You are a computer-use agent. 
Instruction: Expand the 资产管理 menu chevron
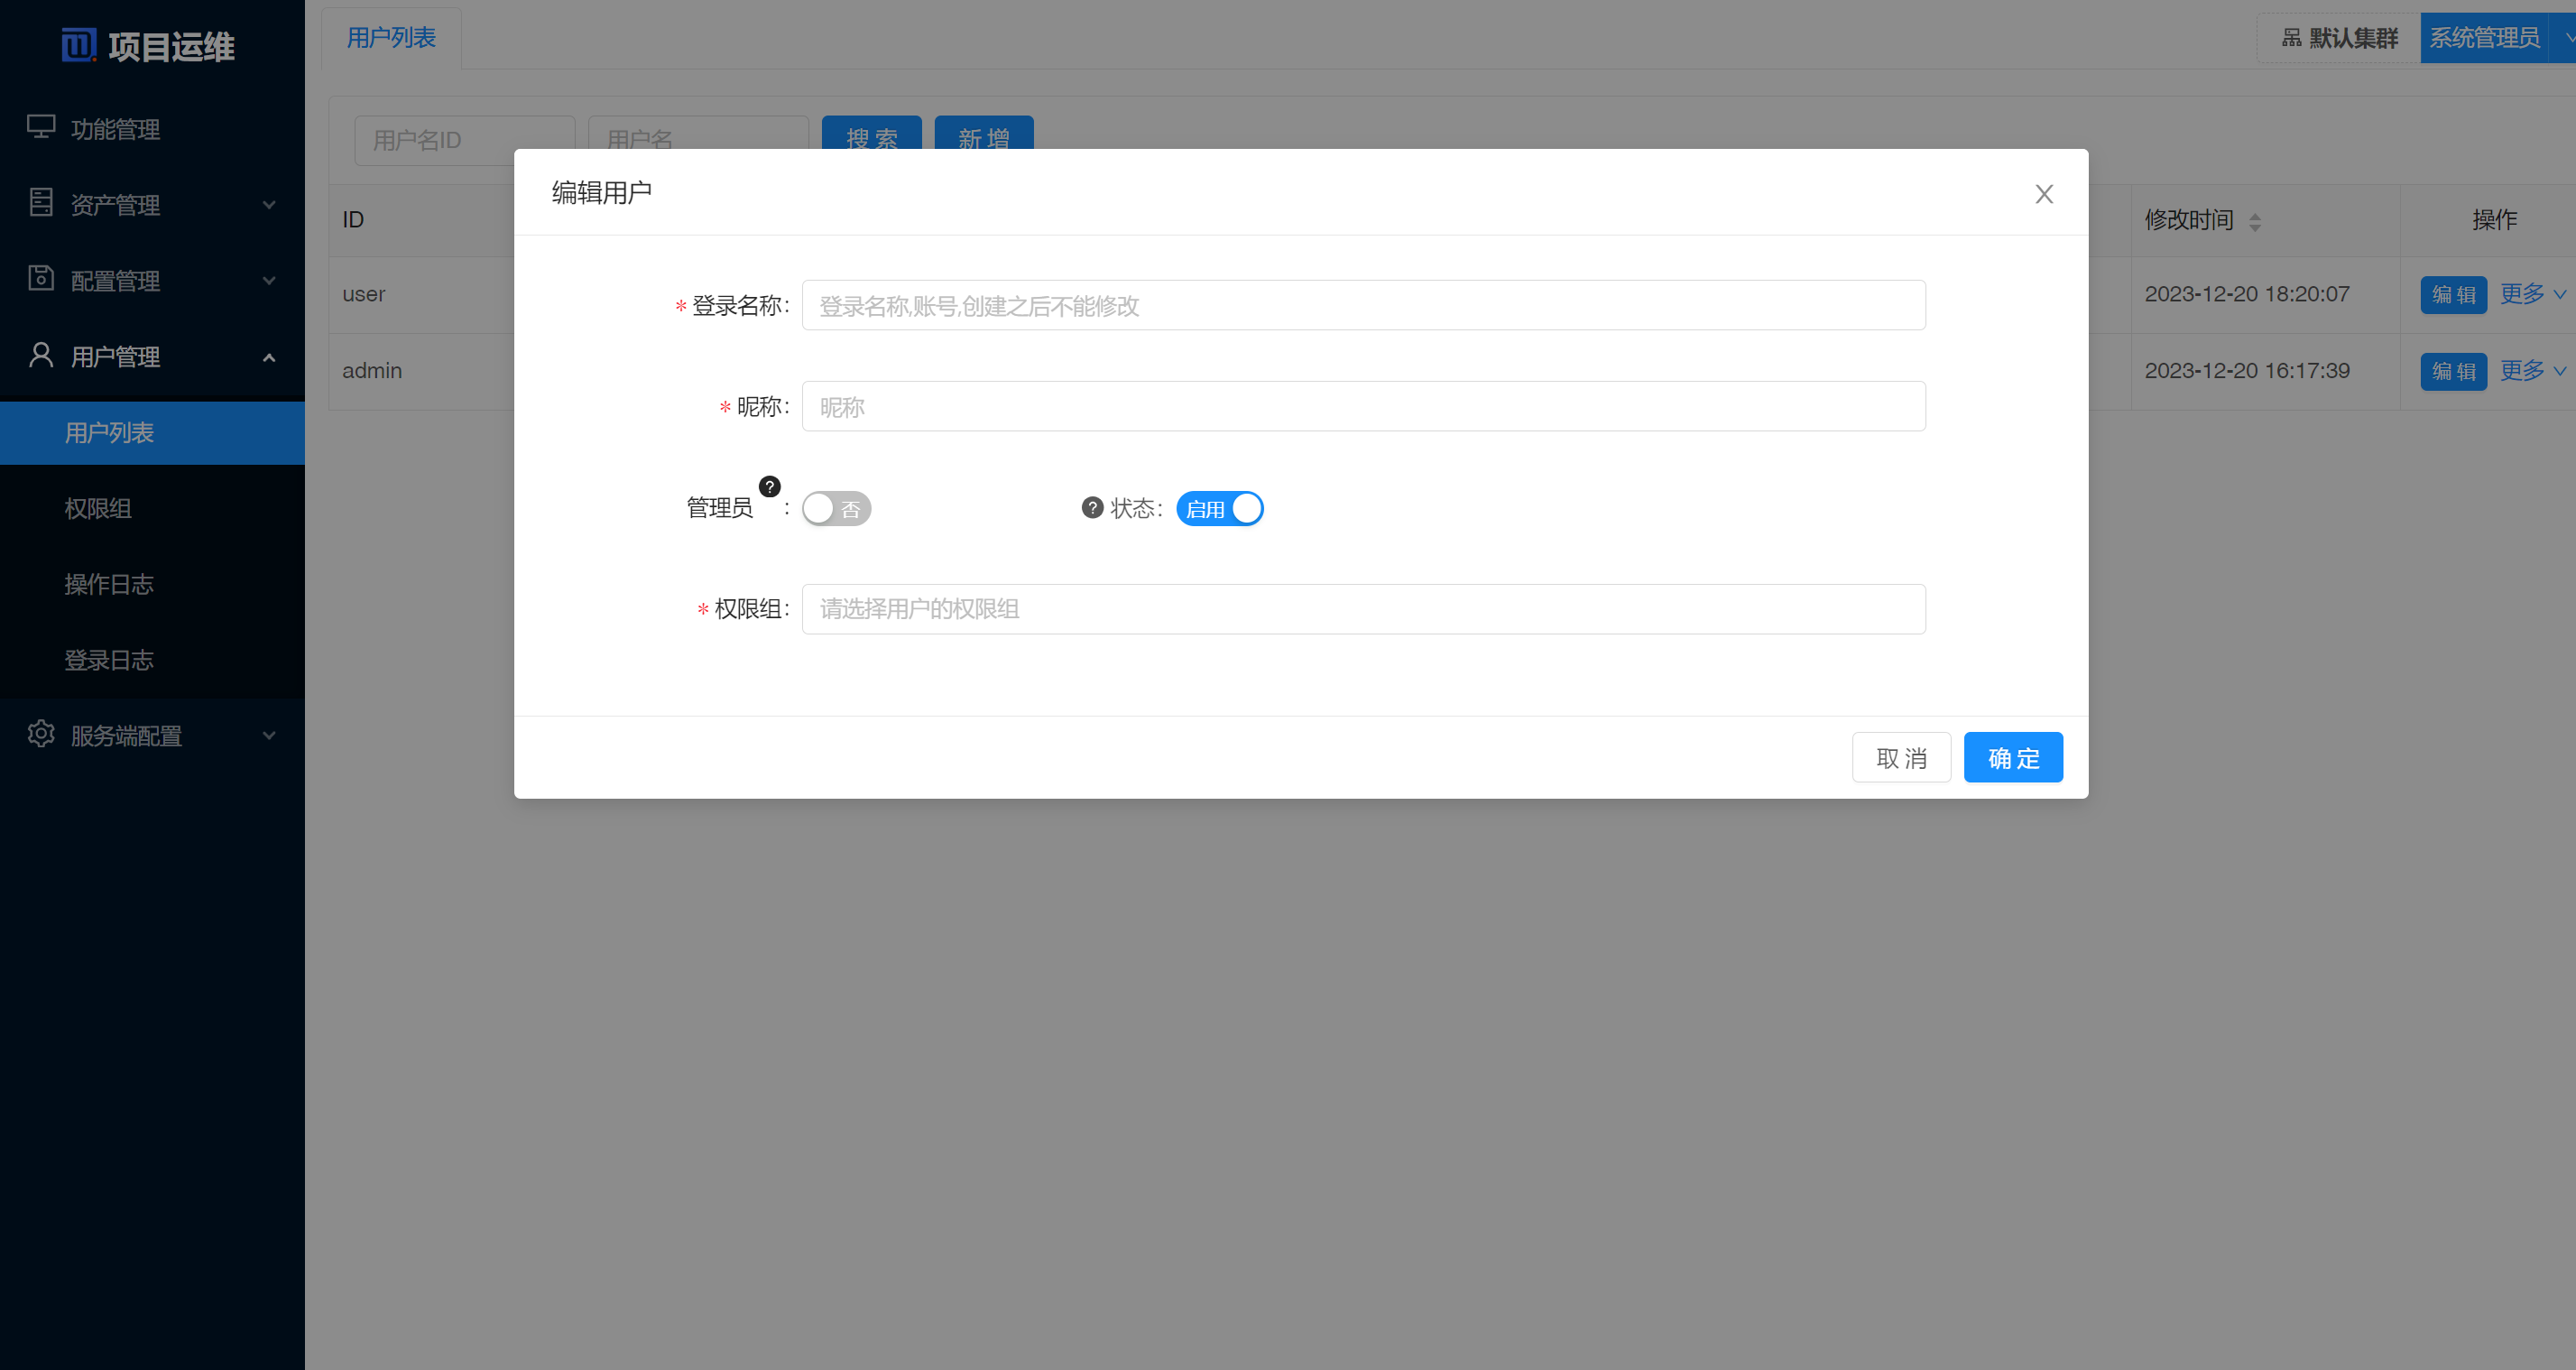pos(268,203)
